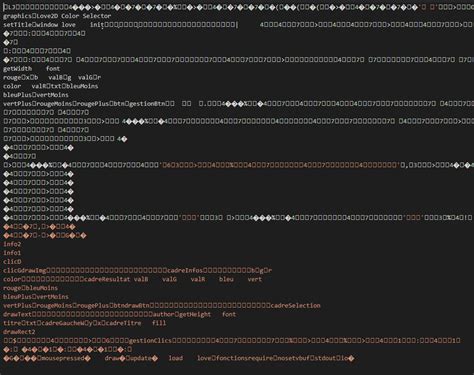Click the word "load" on the last line

(176, 358)
